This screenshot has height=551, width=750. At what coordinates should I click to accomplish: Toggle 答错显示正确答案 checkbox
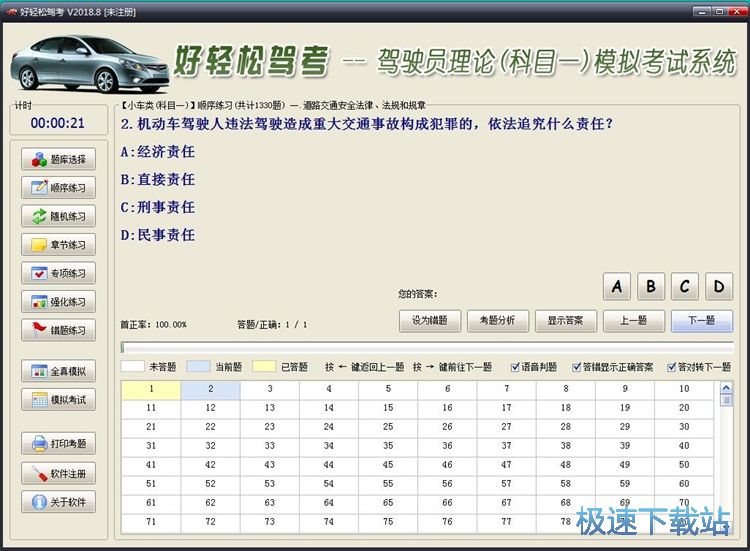pyautogui.click(x=574, y=367)
